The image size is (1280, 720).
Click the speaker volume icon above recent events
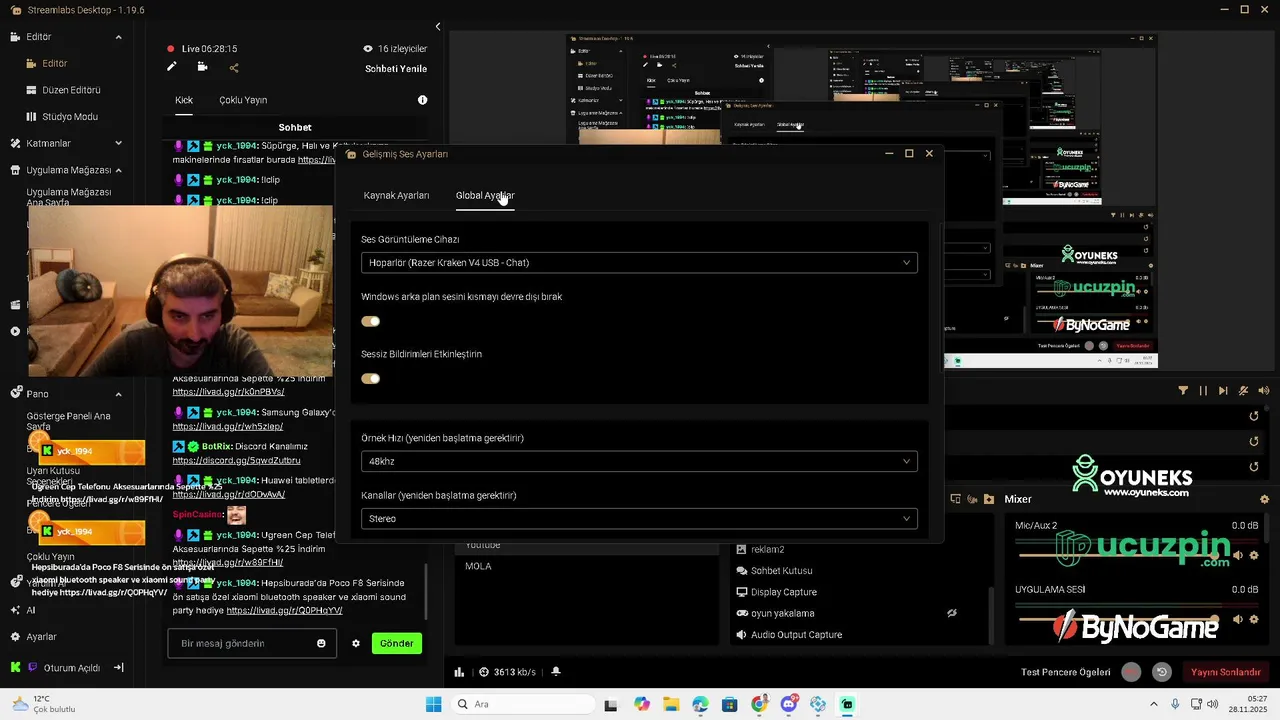(1264, 391)
